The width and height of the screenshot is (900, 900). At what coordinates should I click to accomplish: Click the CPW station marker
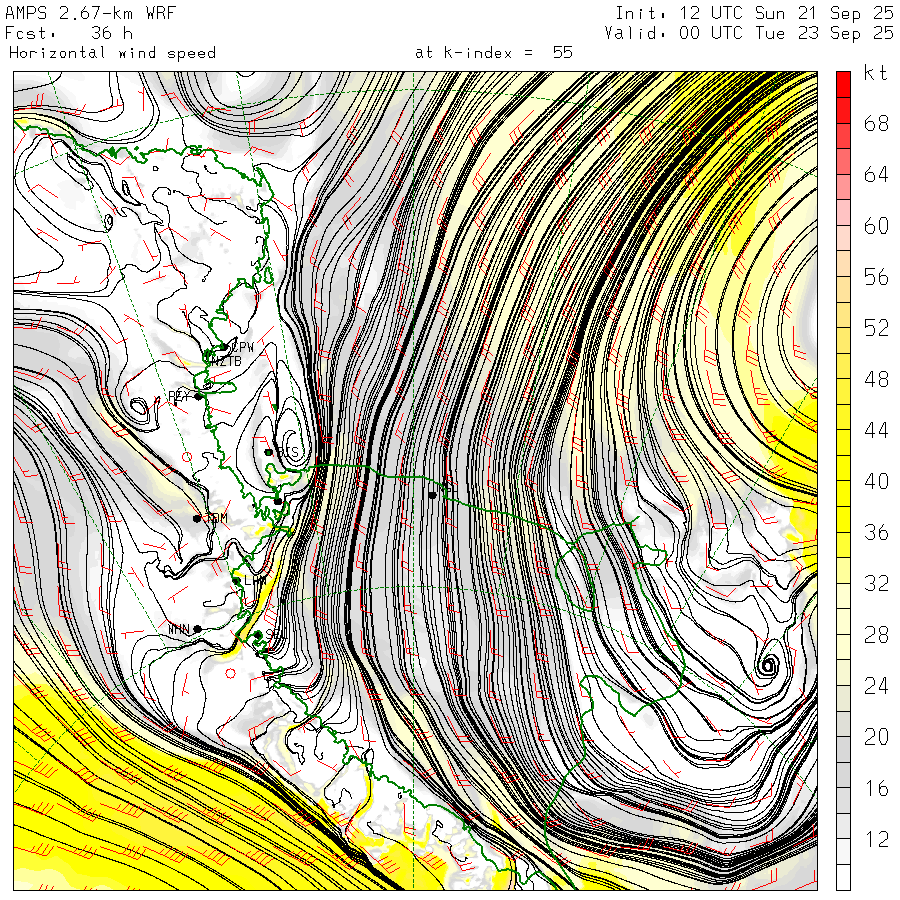click(x=223, y=347)
